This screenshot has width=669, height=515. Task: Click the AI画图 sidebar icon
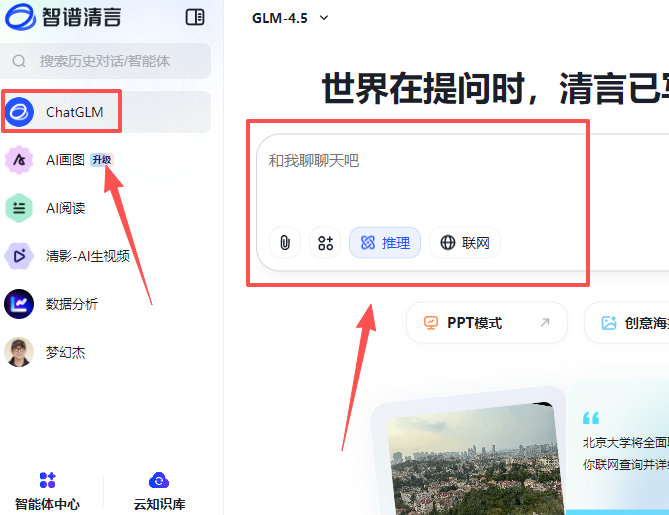pos(20,160)
